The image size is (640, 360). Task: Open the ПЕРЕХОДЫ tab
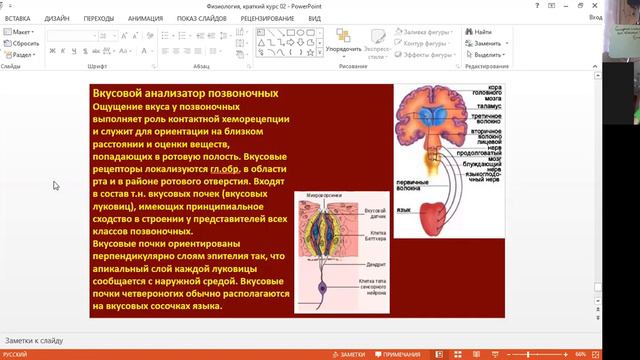99,18
